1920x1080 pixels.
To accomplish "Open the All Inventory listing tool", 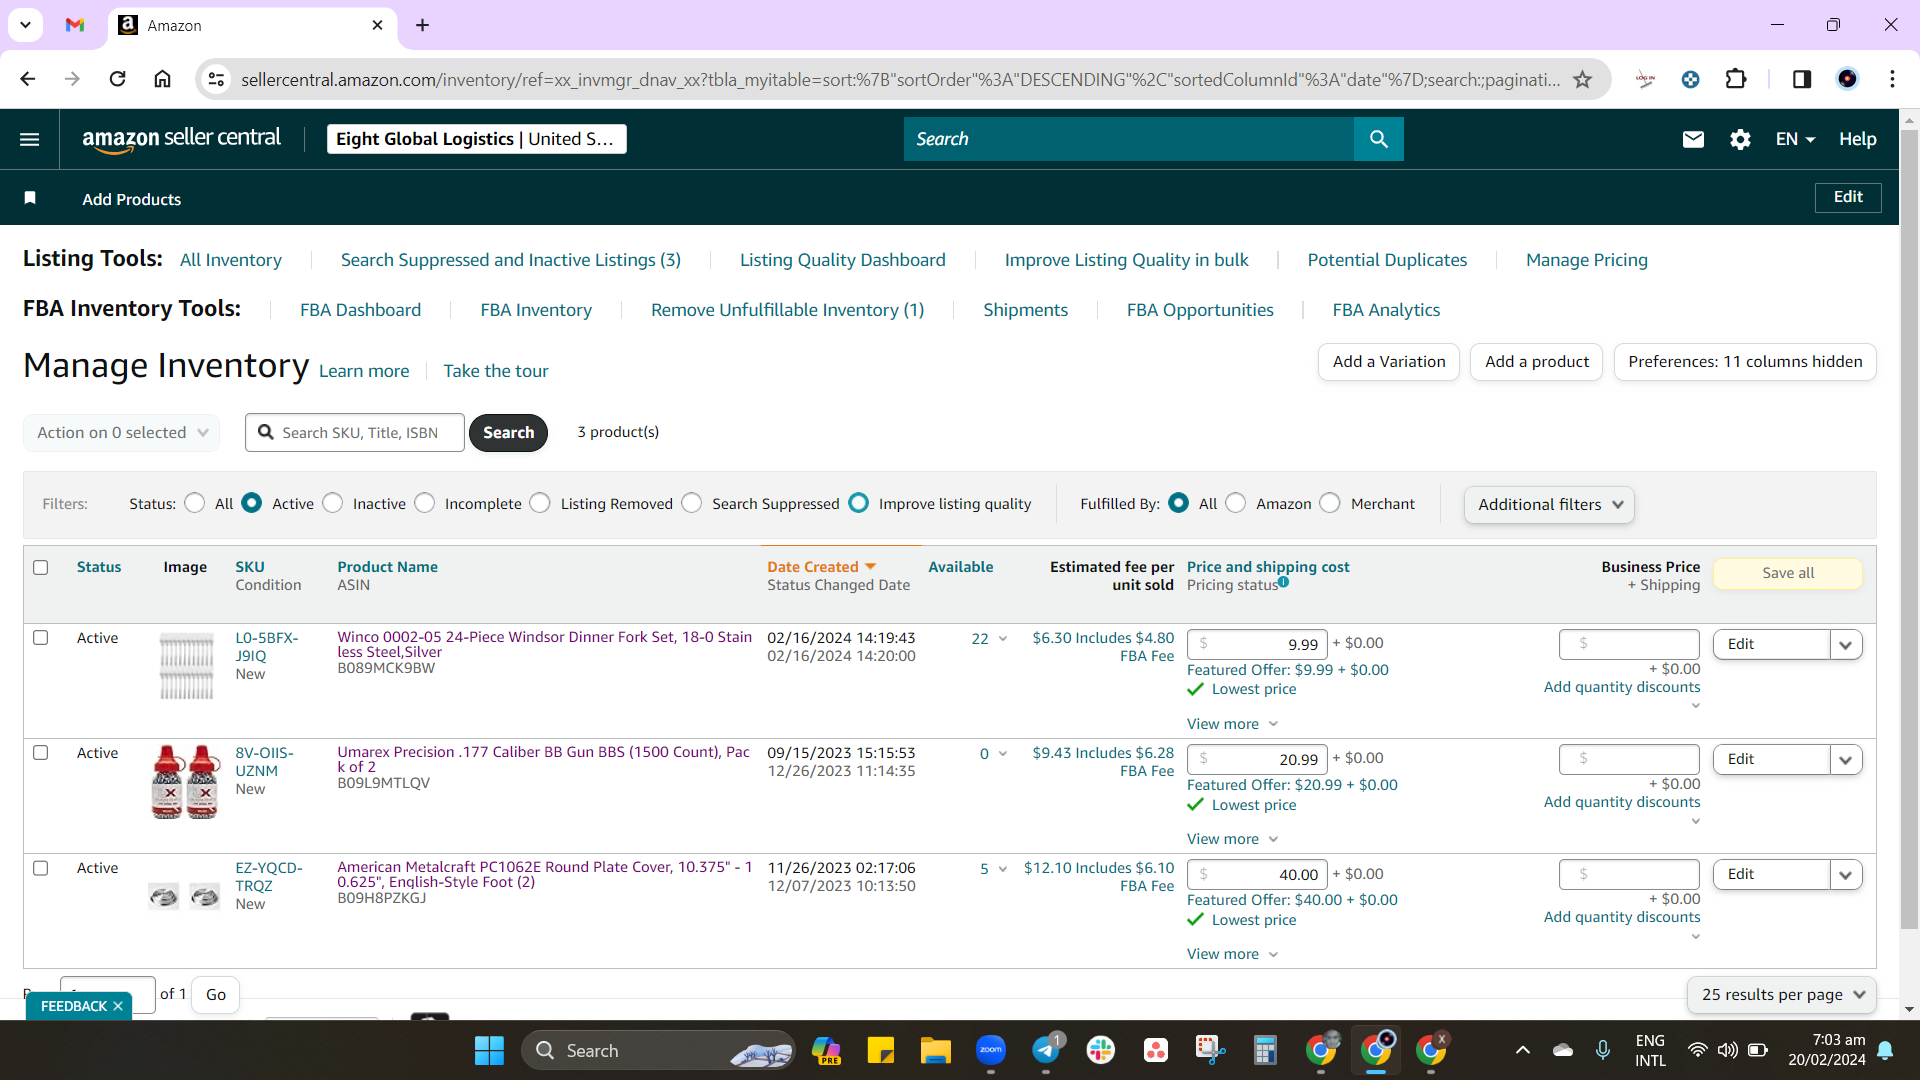I will coord(231,260).
